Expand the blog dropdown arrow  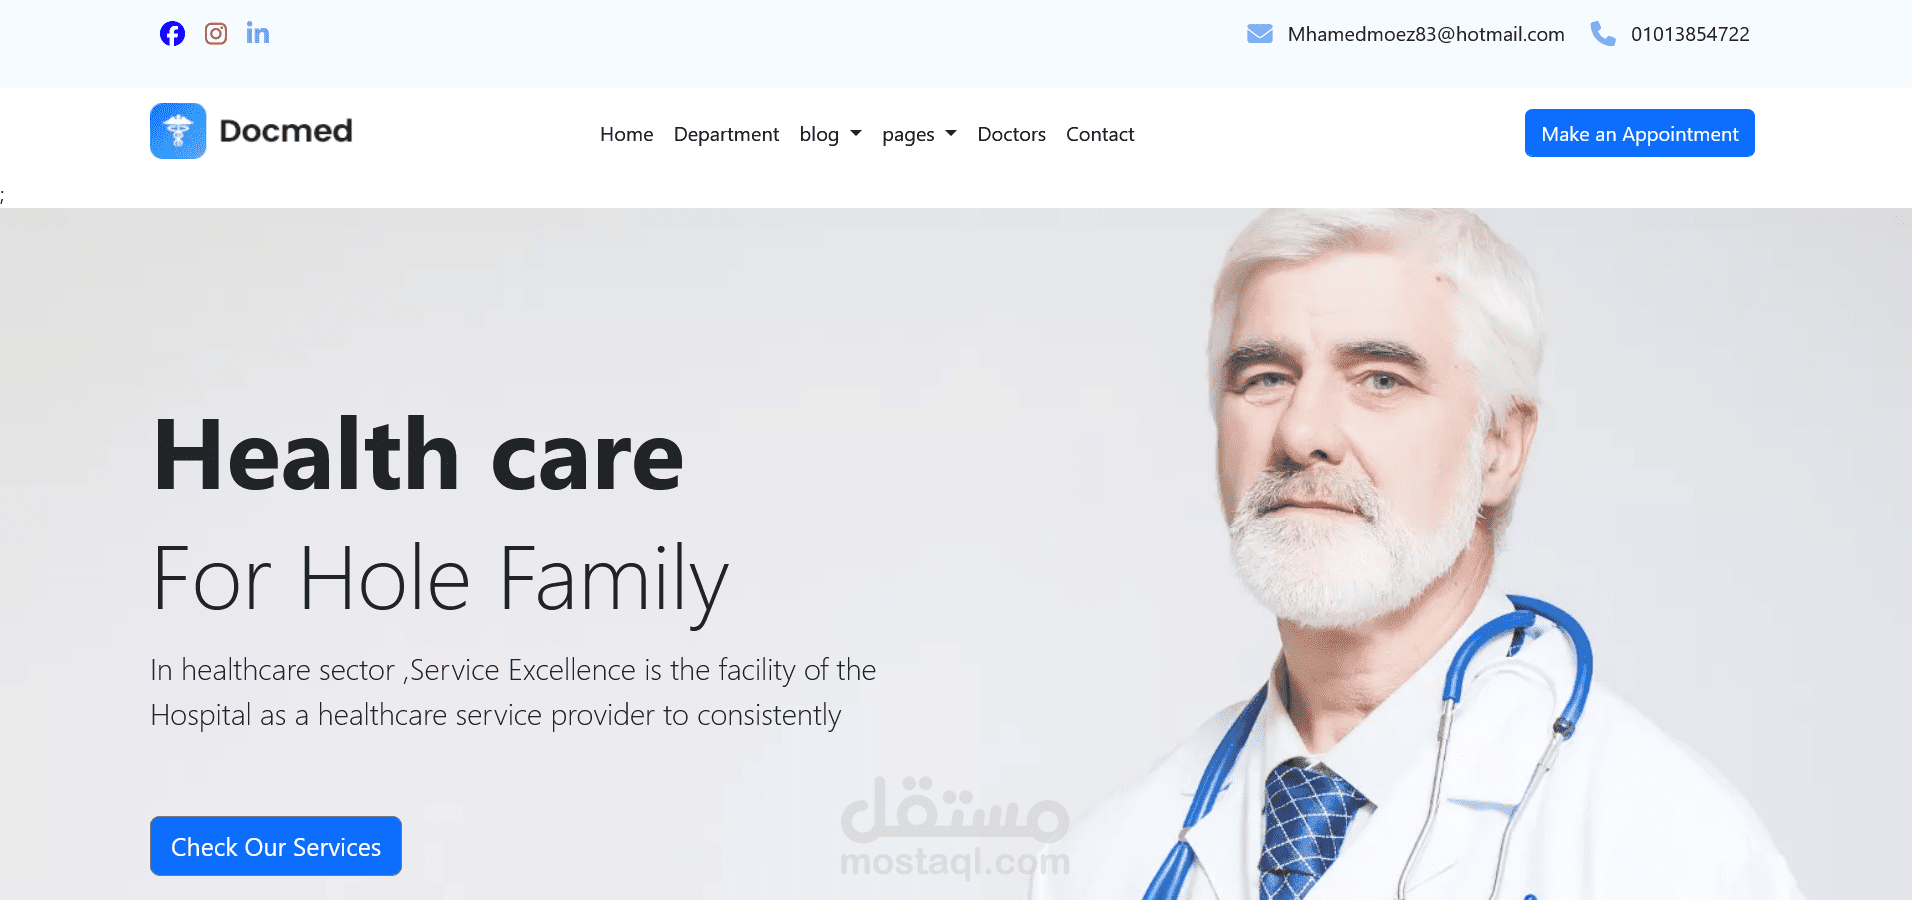(x=856, y=133)
